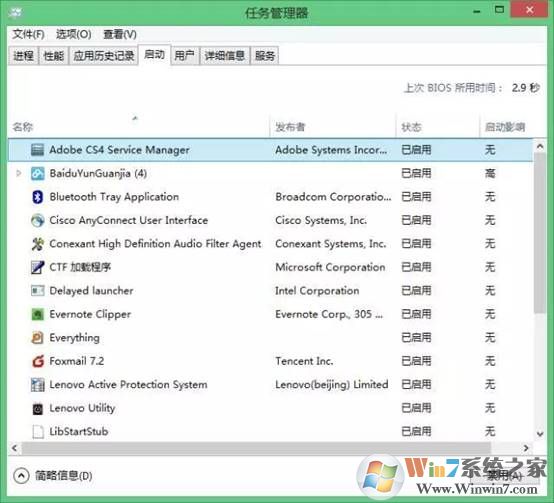Select Conexant High Definition Audio Filter Agent

(155, 244)
